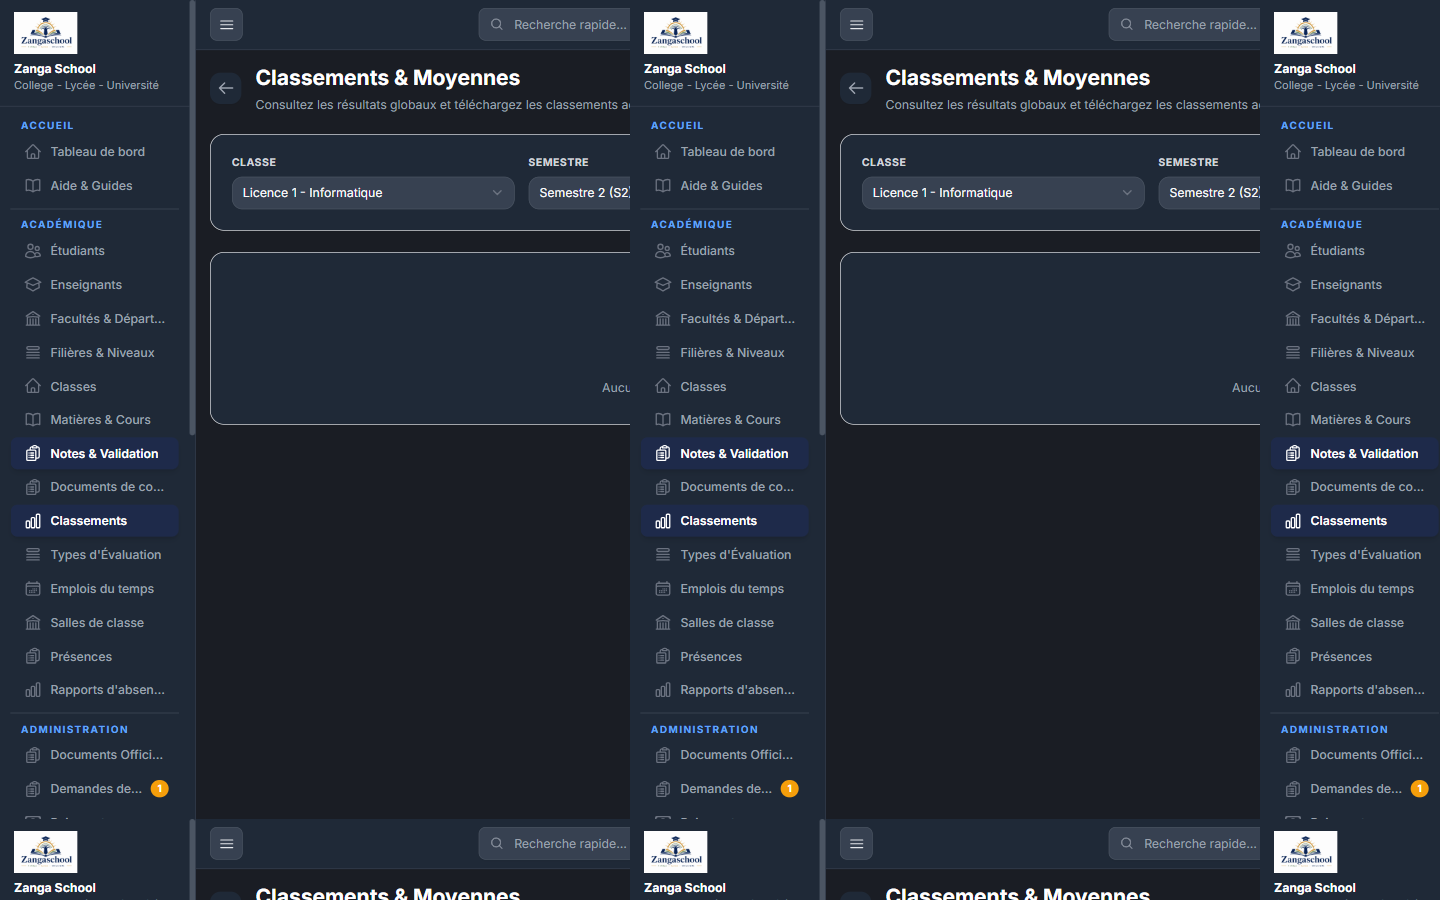Go to Enseignants label in the right sidebar
The image size is (1440, 900).
tap(1346, 285)
